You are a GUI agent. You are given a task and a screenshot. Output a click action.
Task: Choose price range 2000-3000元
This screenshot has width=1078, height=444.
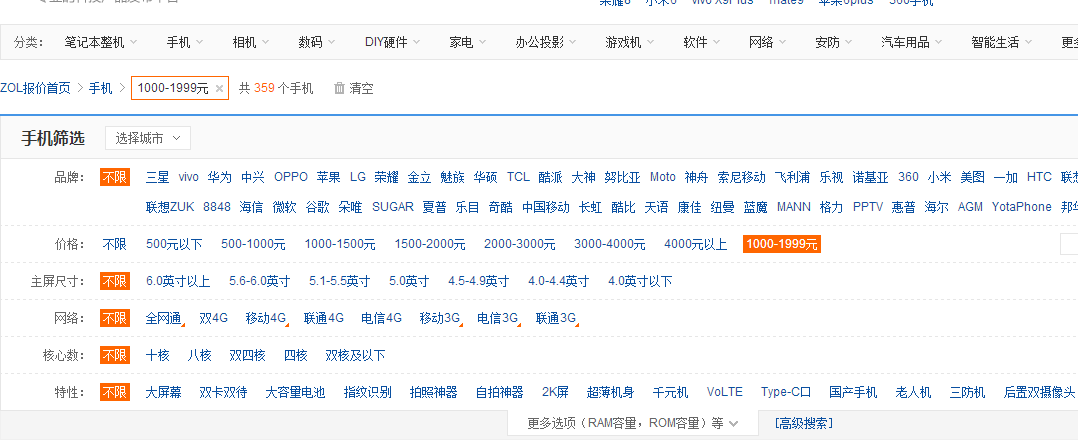tap(520, 244)
